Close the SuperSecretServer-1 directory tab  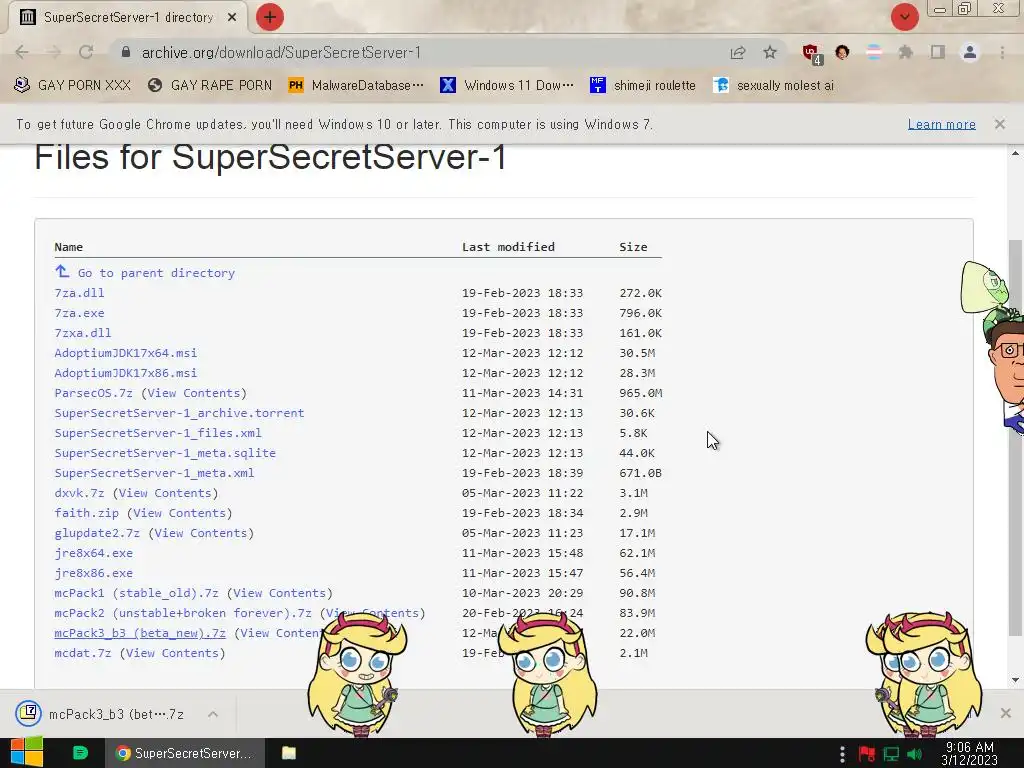232,18
